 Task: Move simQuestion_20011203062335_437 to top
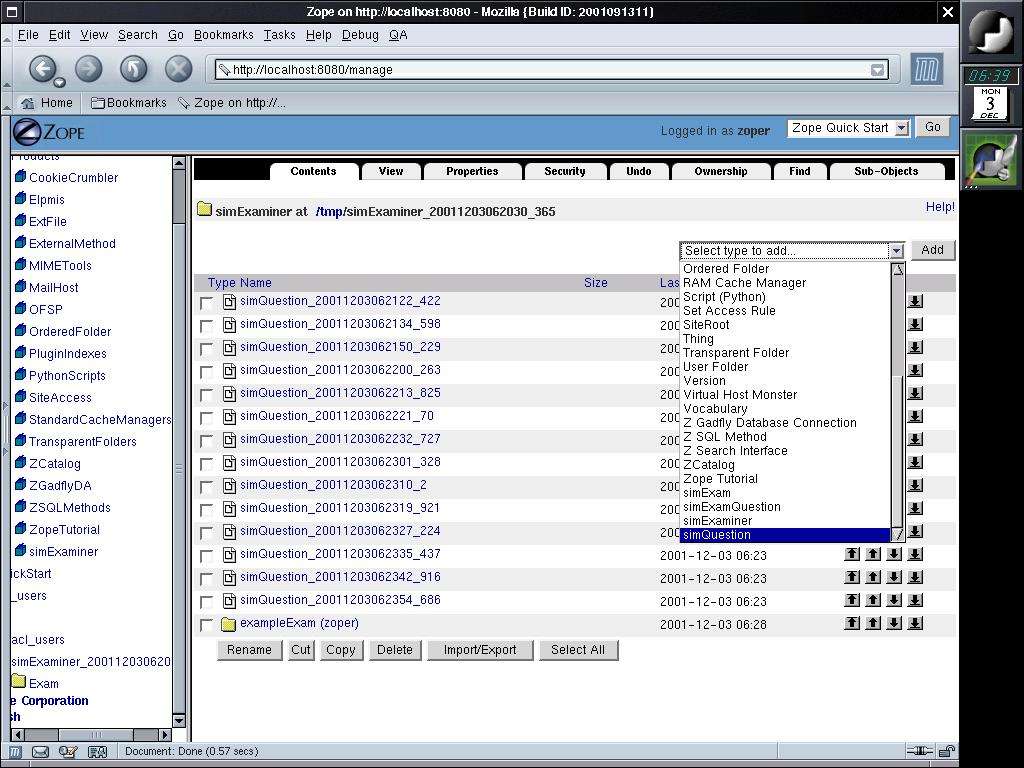pos(852,554)
